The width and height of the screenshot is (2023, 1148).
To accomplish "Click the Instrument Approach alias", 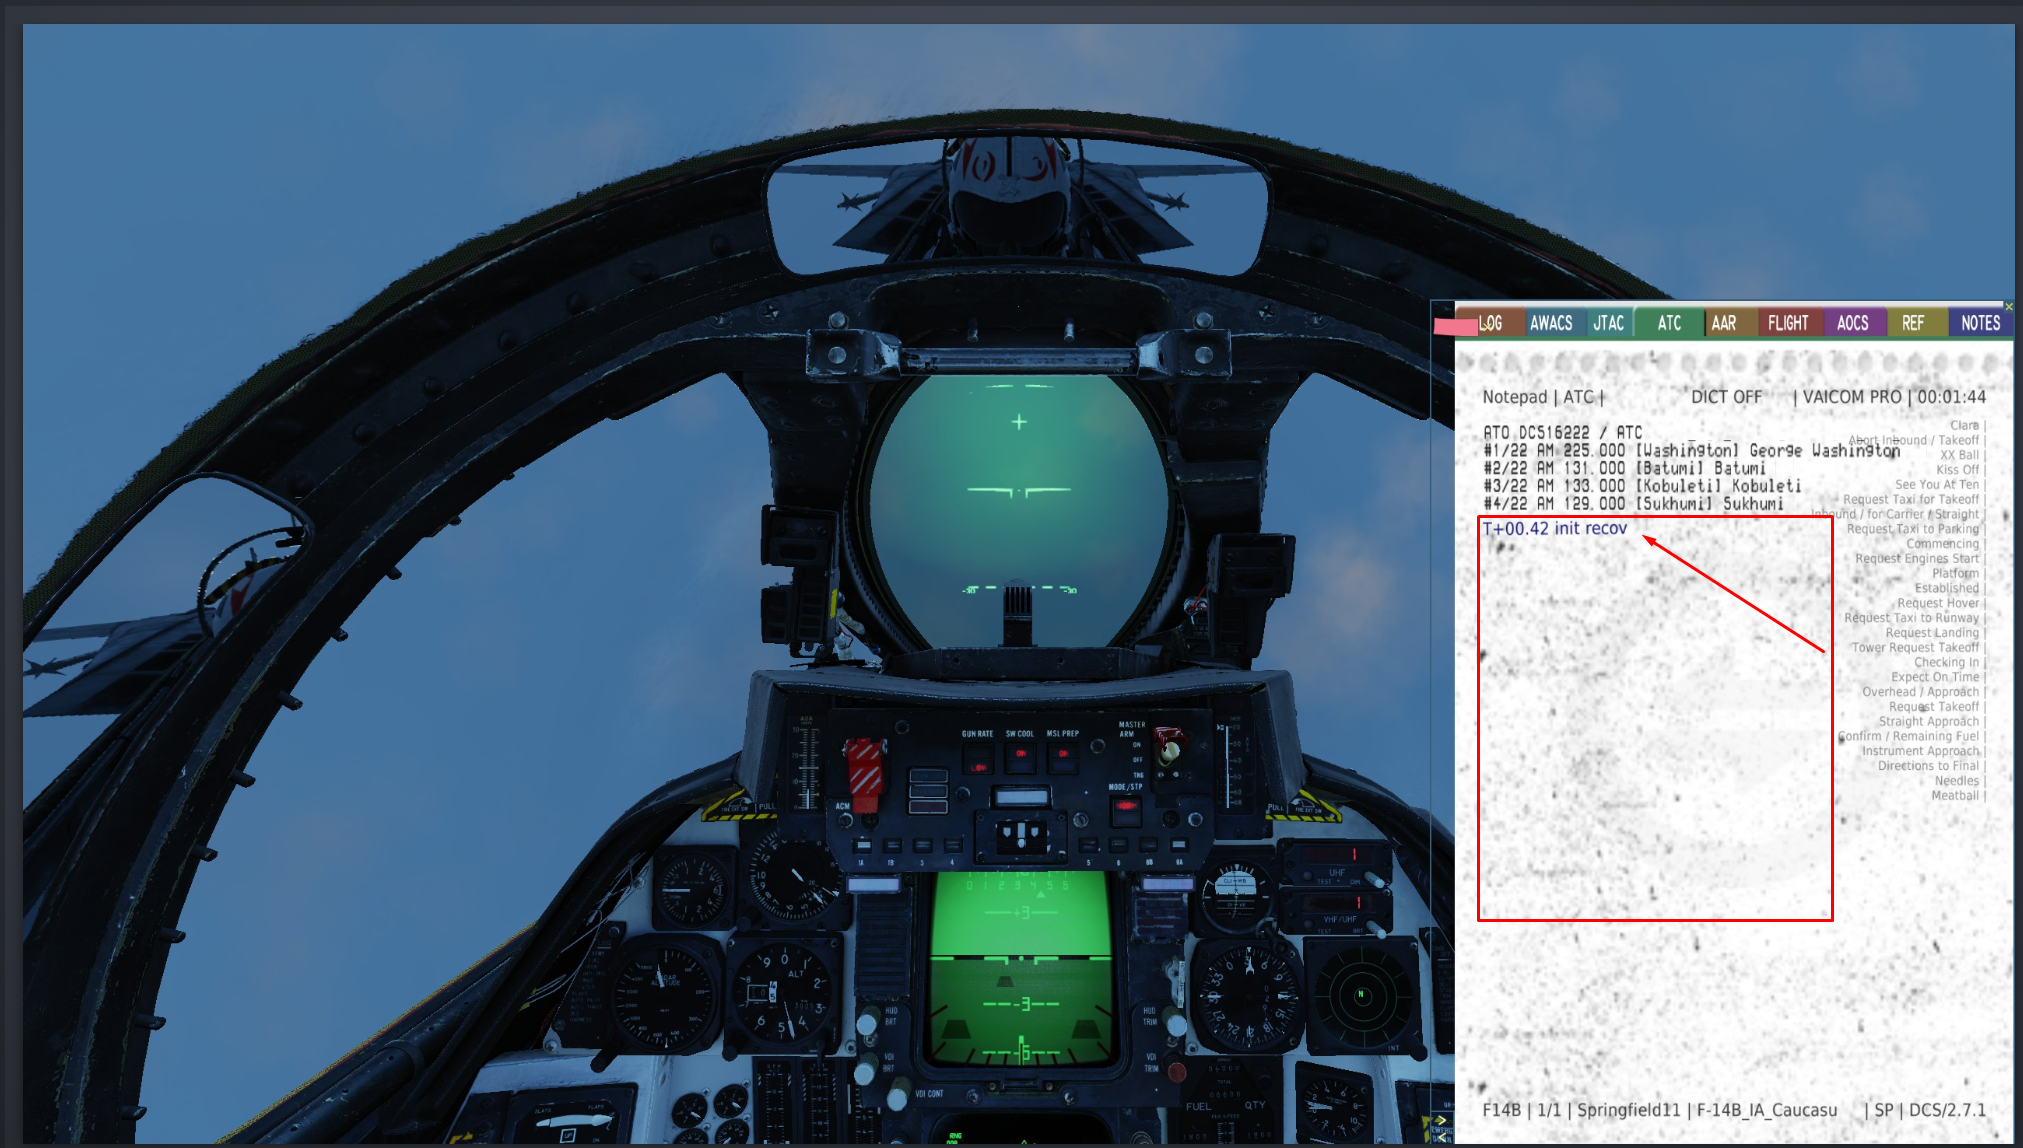I will click(1920, 751).
